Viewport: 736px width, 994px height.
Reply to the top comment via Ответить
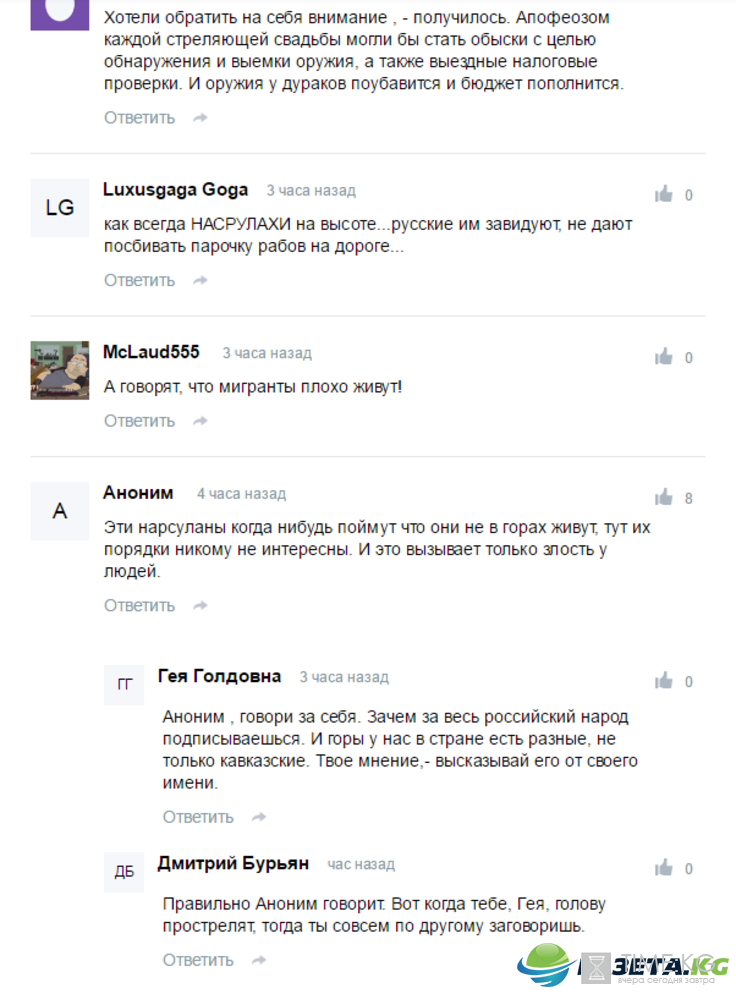(139, 118)
